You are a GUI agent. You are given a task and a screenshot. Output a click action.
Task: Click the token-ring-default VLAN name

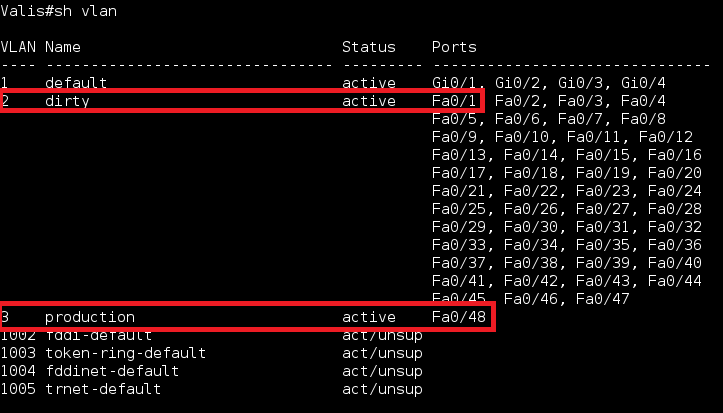pos(125,353)
